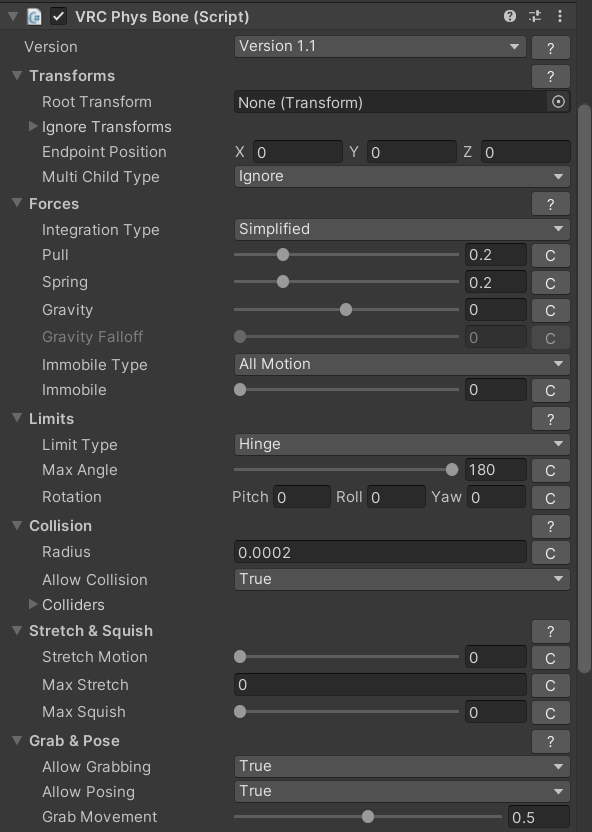Click the Stretch Motion curve C button

pyautogui.click(x=551, y=658)
